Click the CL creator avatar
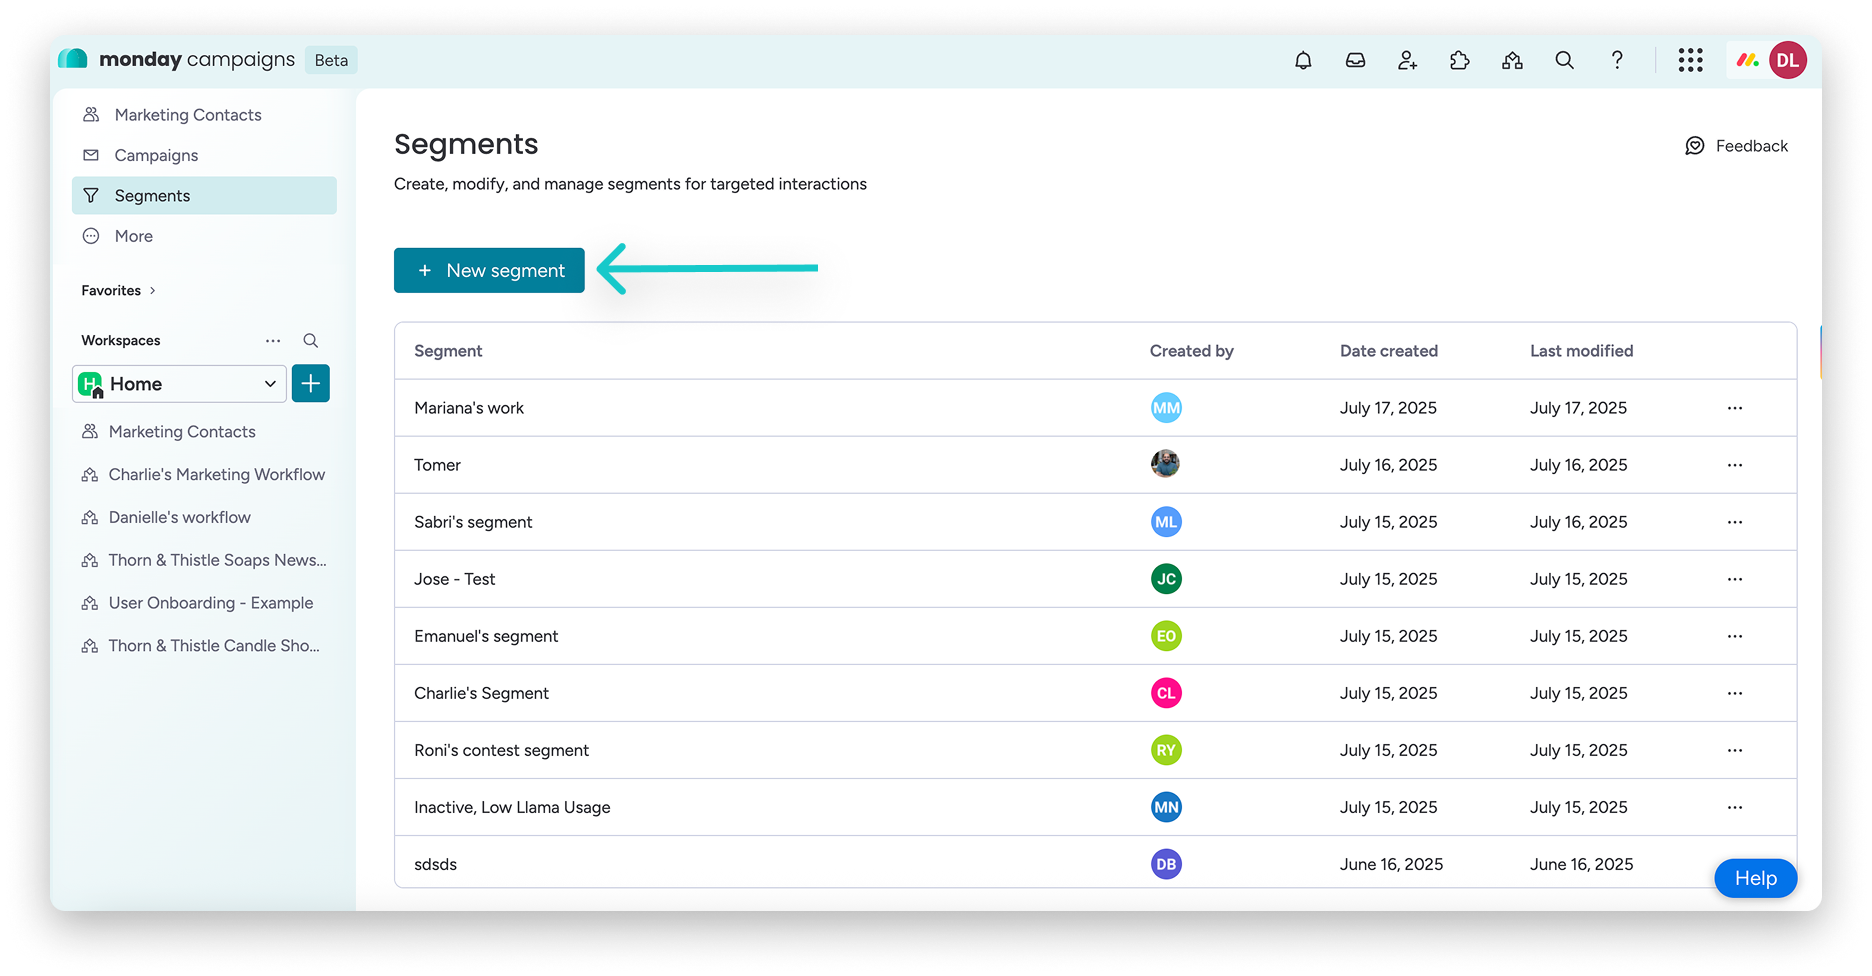This screenshot has width=1872, height=976. coord(1166,693)
